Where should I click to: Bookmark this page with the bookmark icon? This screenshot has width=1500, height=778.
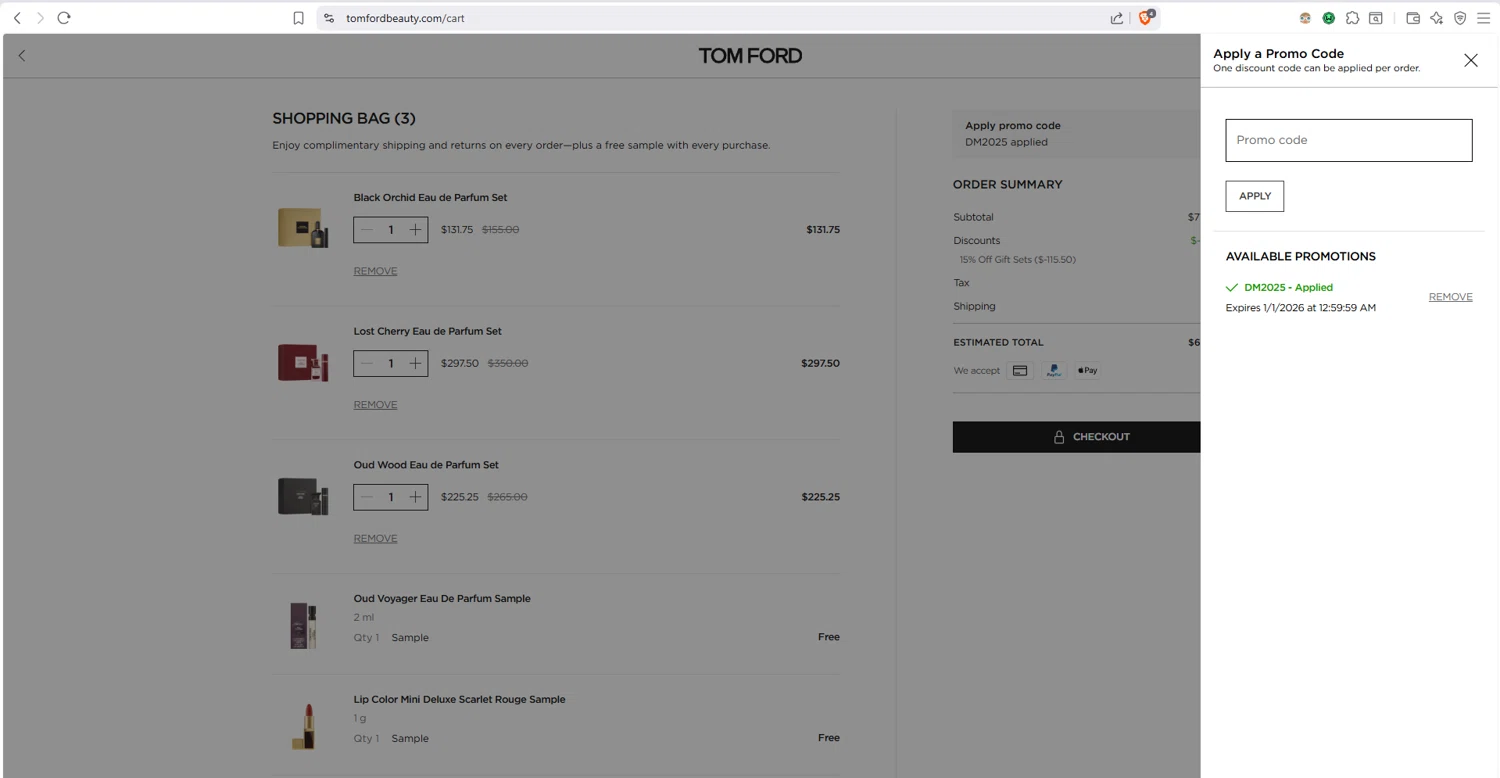point(298,18)
